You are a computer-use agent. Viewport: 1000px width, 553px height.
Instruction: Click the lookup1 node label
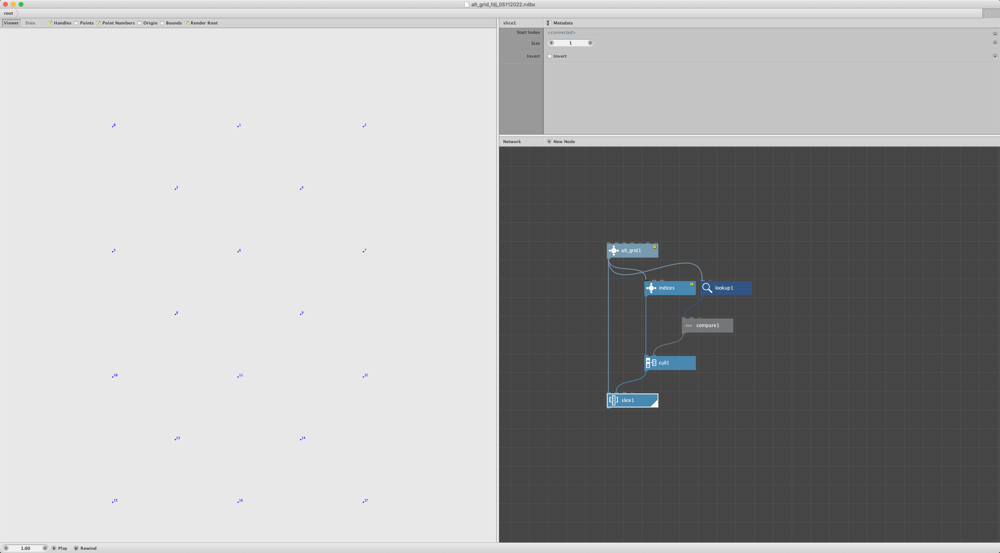[x=724, y=288]
